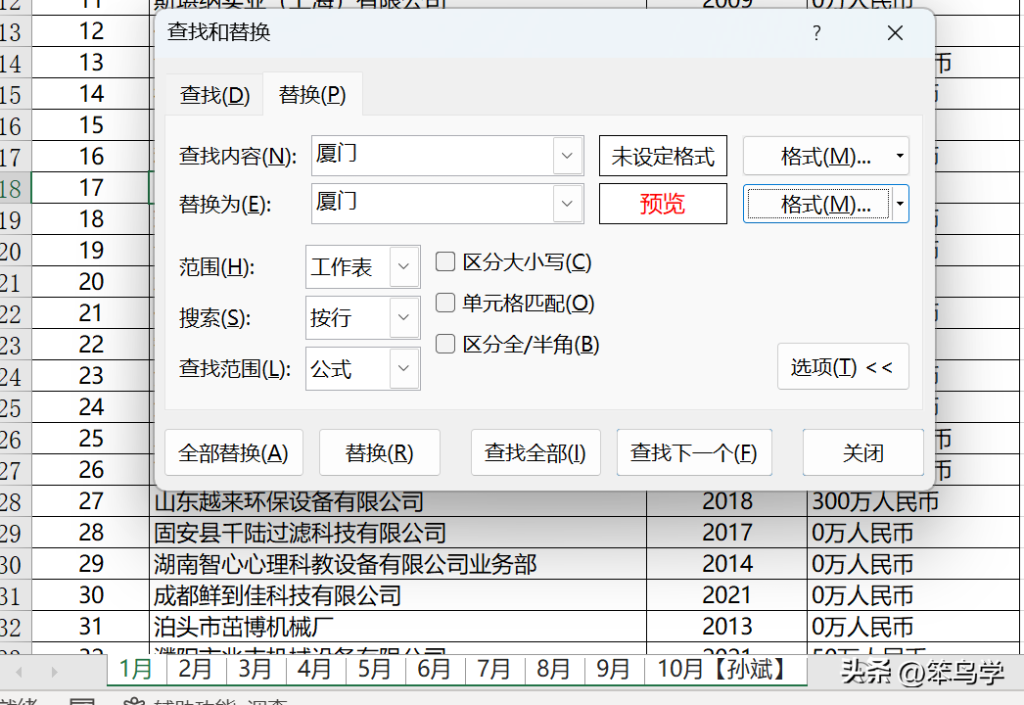Click the 查找内容 input field
The width and height of the screenshot is (1024, 705).
432,155
